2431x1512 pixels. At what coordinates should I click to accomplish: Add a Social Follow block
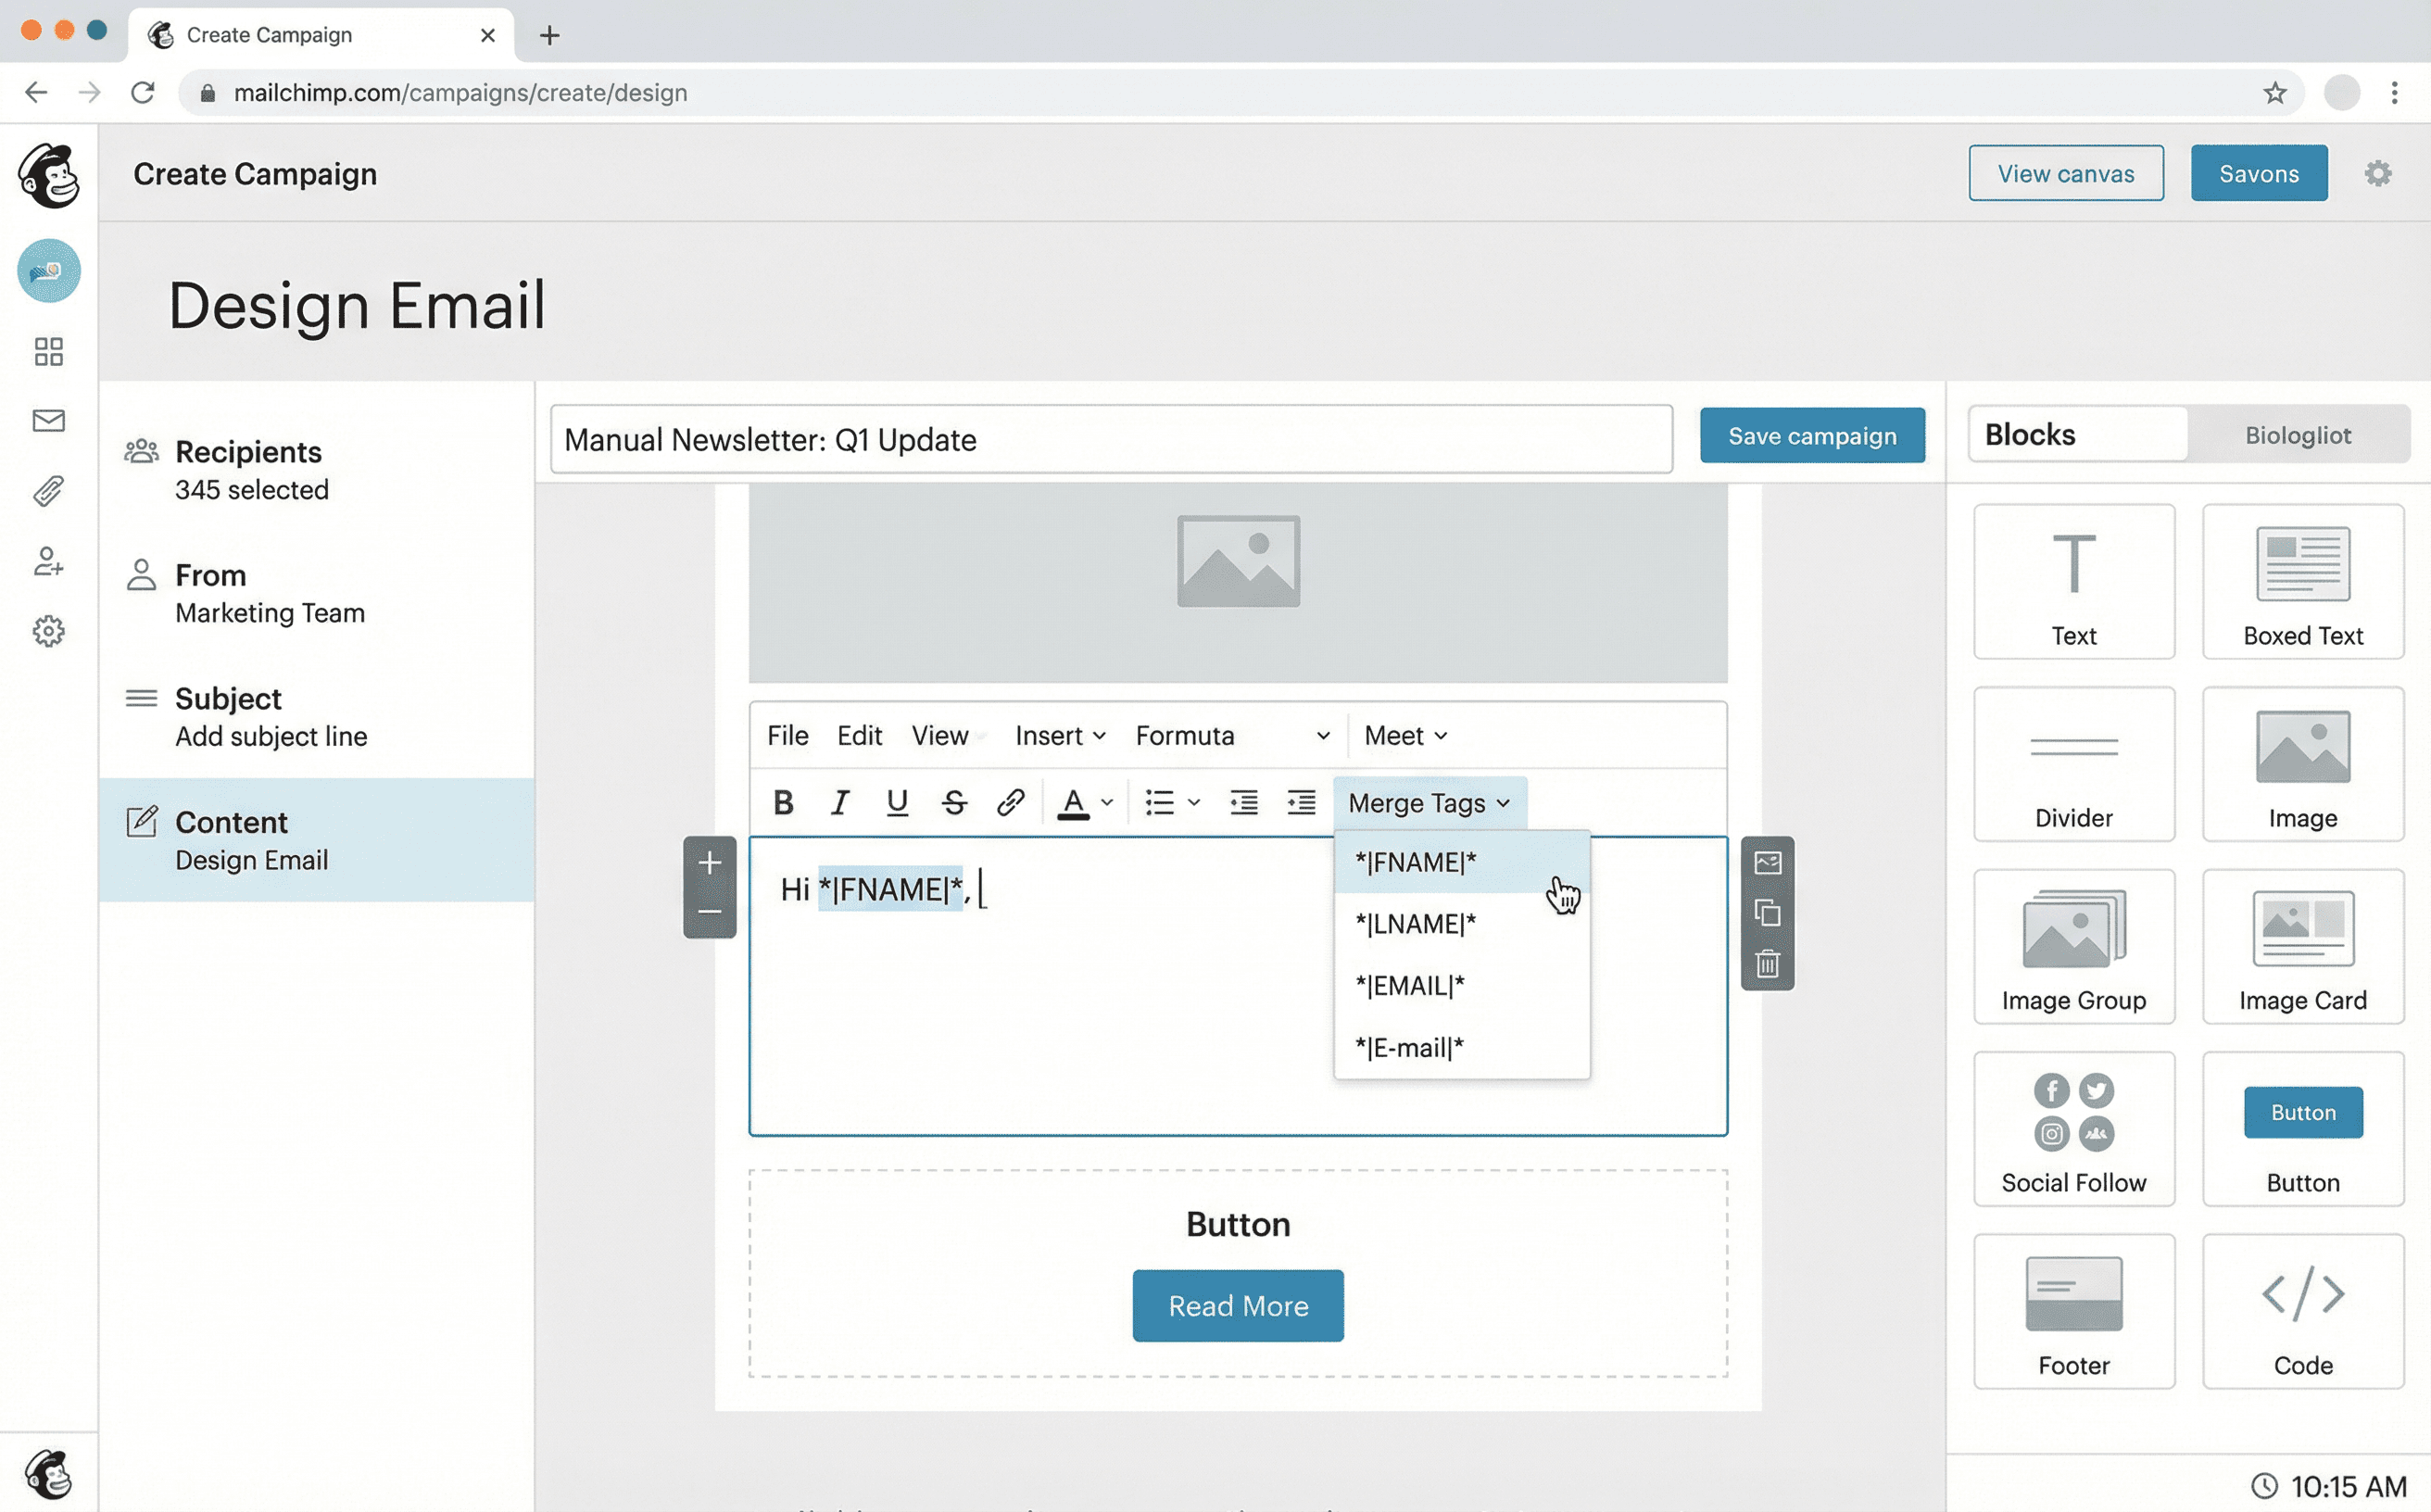(2074, 1128)
